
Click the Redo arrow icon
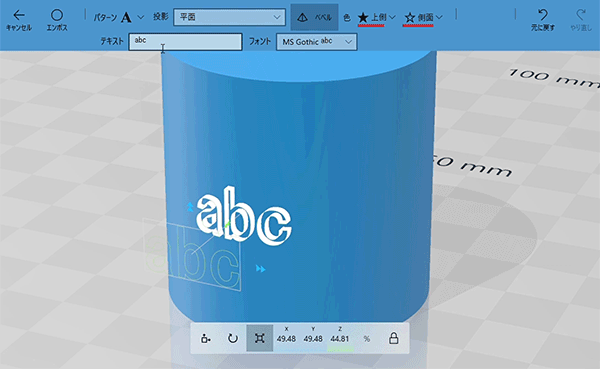[581, 15]
